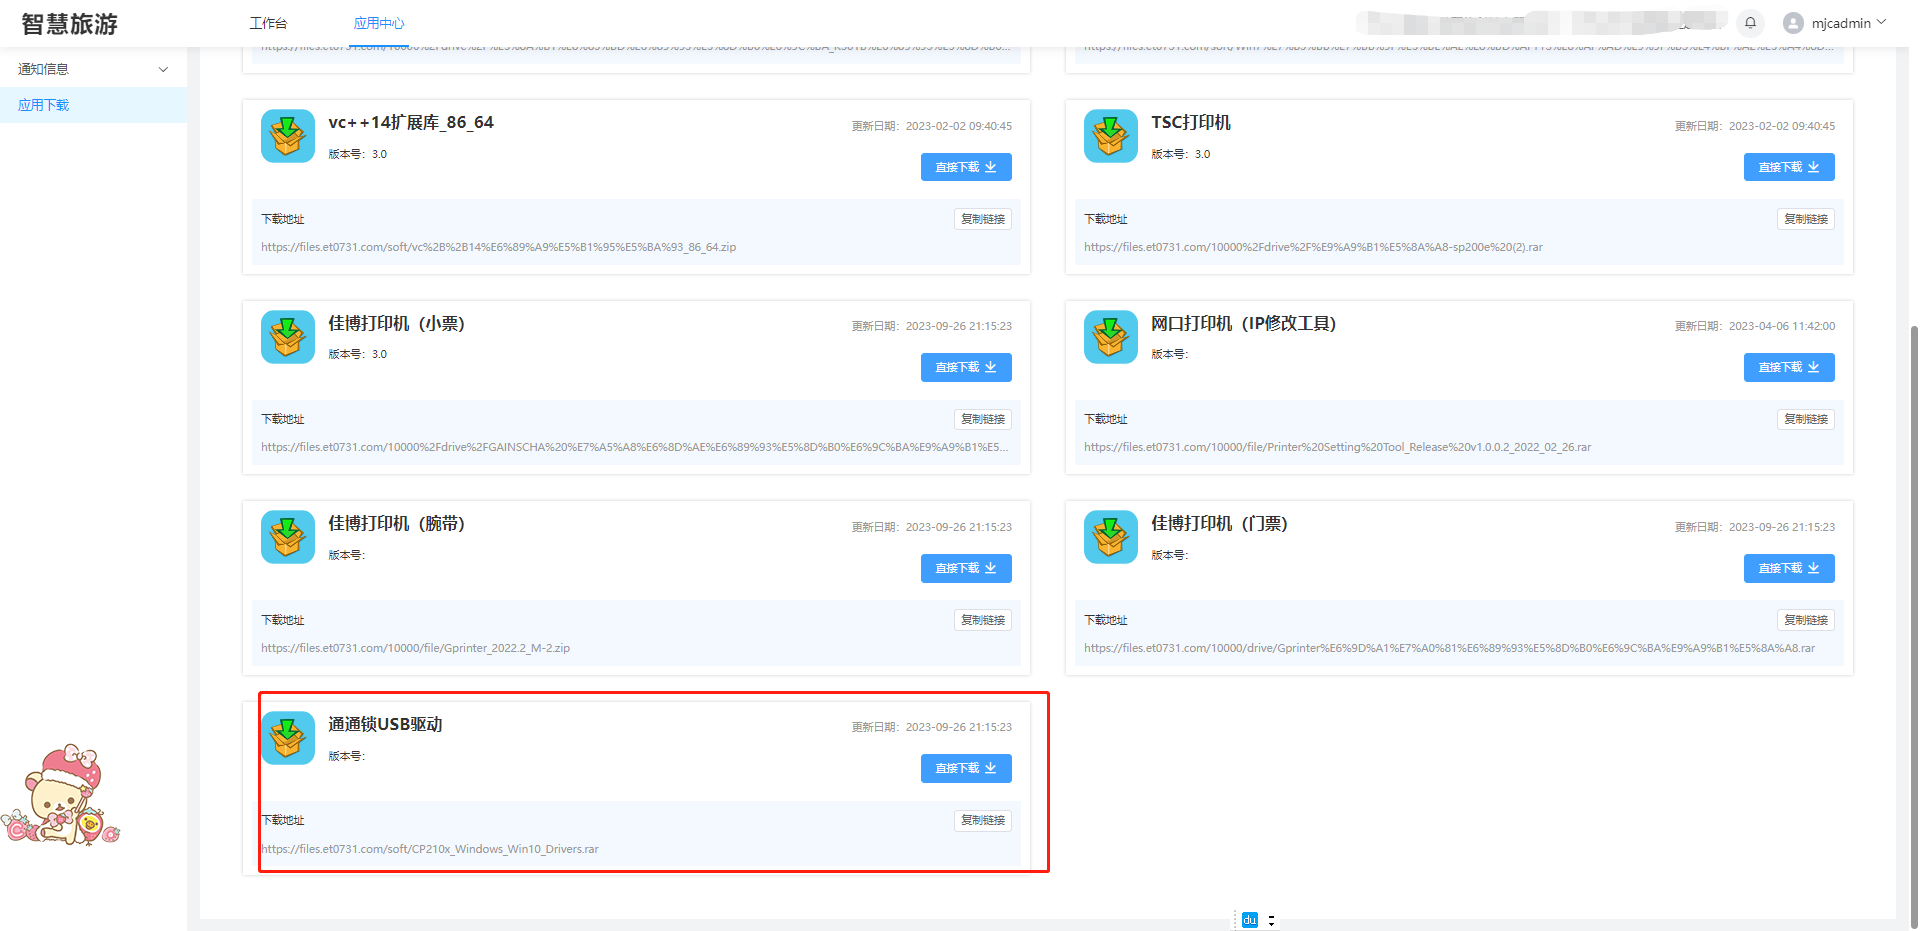Click the 佳博打印机（小票）app icon
This screenshot has height=931, width=1920.
(288, 337)
